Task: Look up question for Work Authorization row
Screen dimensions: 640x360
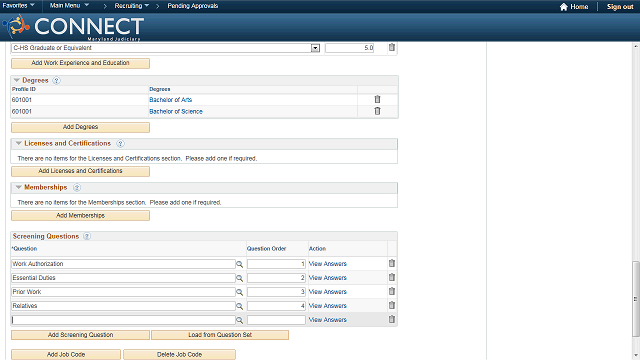Action: point(240,264)
